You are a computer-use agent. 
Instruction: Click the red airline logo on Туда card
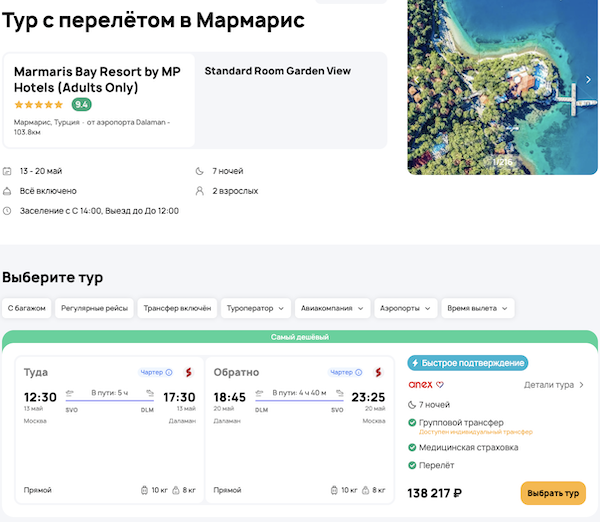coord(187,373)
